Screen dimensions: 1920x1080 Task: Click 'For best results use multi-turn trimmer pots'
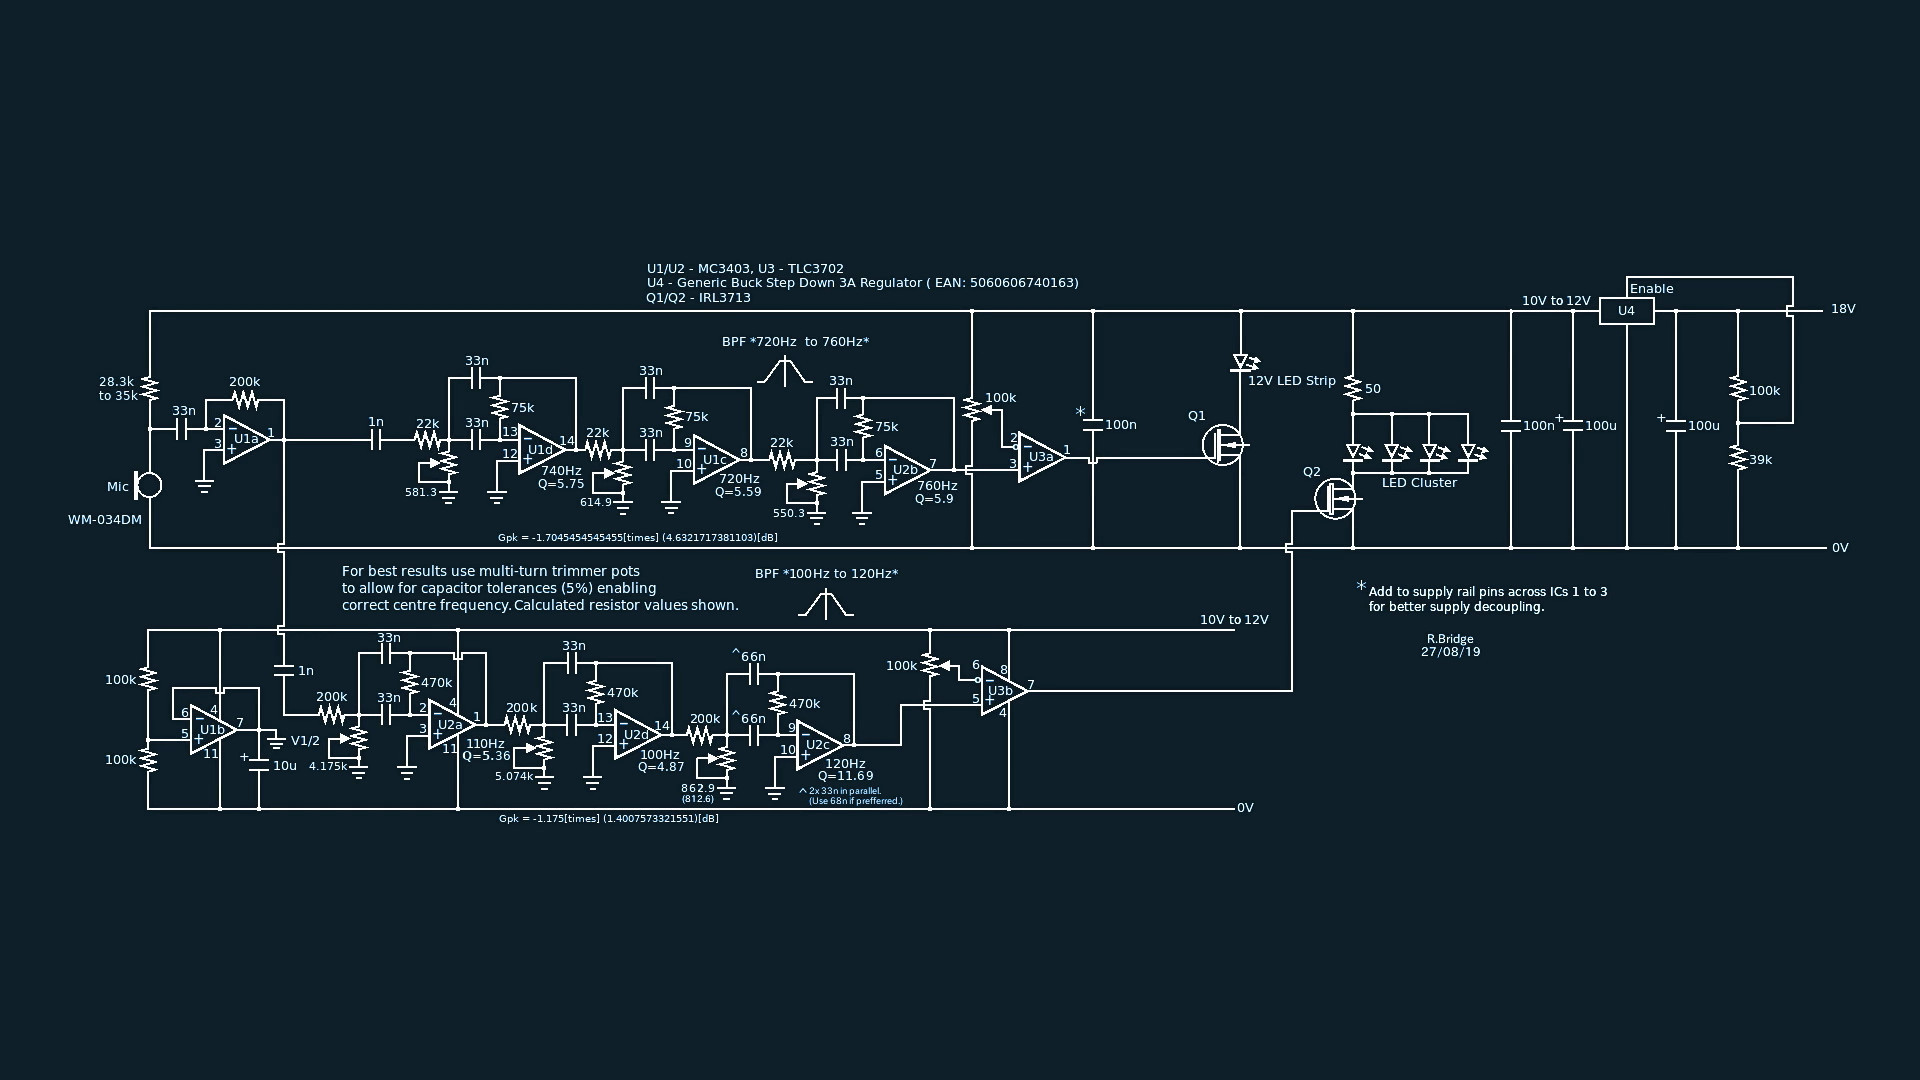(x=490, y=572)
